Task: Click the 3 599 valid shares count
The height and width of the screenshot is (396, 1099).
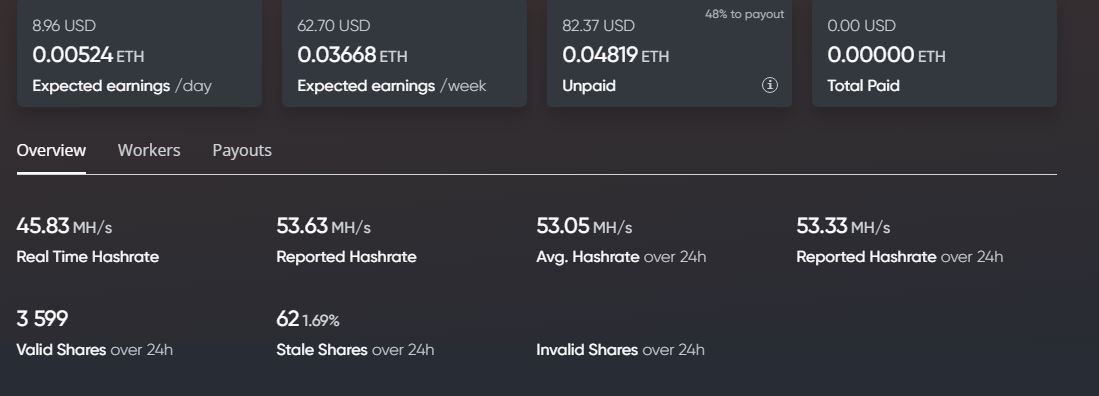Action: click(x=42, y=319)
